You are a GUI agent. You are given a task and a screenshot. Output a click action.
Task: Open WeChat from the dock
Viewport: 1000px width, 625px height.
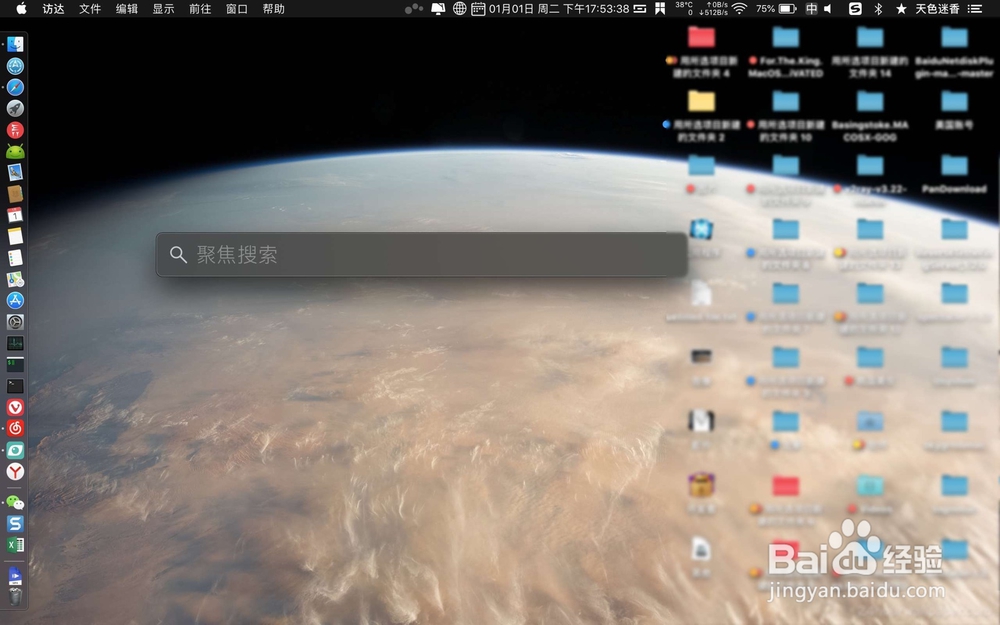coord(15,503)
